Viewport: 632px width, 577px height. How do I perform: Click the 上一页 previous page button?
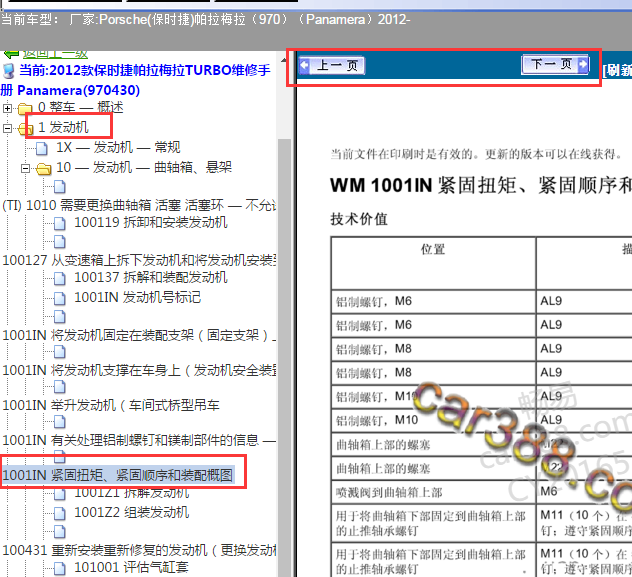[332, 65]
